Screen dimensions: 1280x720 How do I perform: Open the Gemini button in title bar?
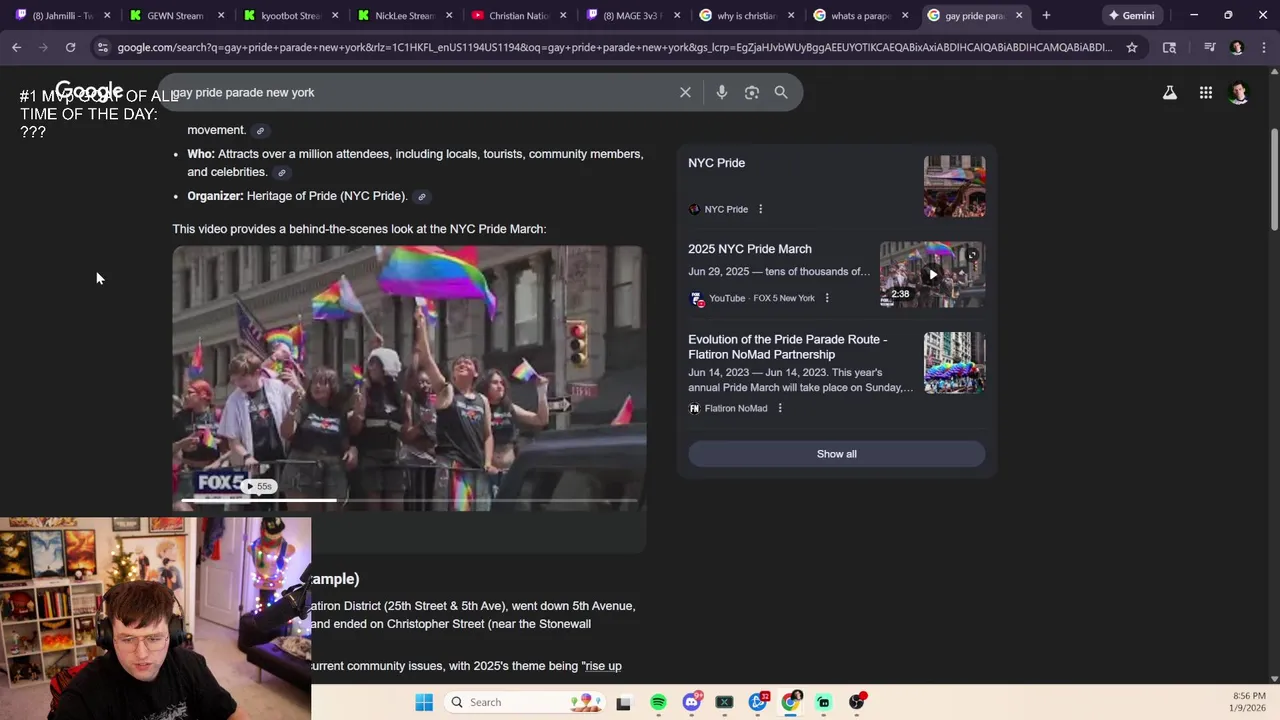click(x=1131, y=15)
